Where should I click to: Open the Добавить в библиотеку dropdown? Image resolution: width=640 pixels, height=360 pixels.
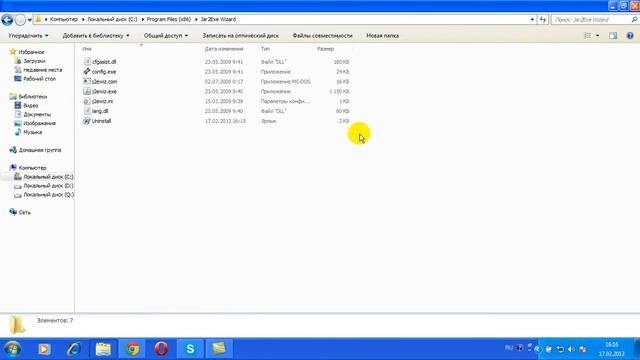point(96,36)
